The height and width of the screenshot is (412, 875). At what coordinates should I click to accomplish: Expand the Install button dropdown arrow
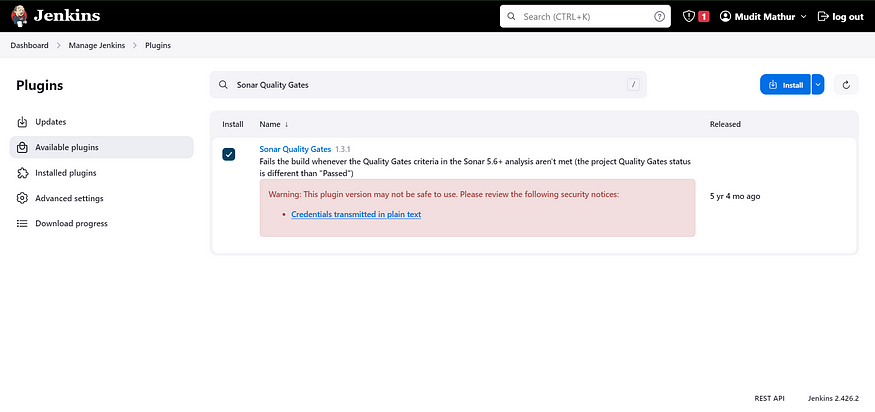[818, 85]
